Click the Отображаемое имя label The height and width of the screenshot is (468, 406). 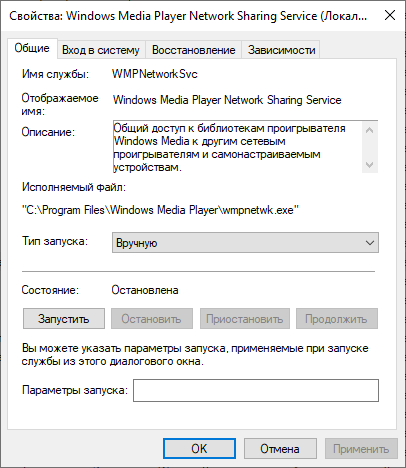pos(60,104)
